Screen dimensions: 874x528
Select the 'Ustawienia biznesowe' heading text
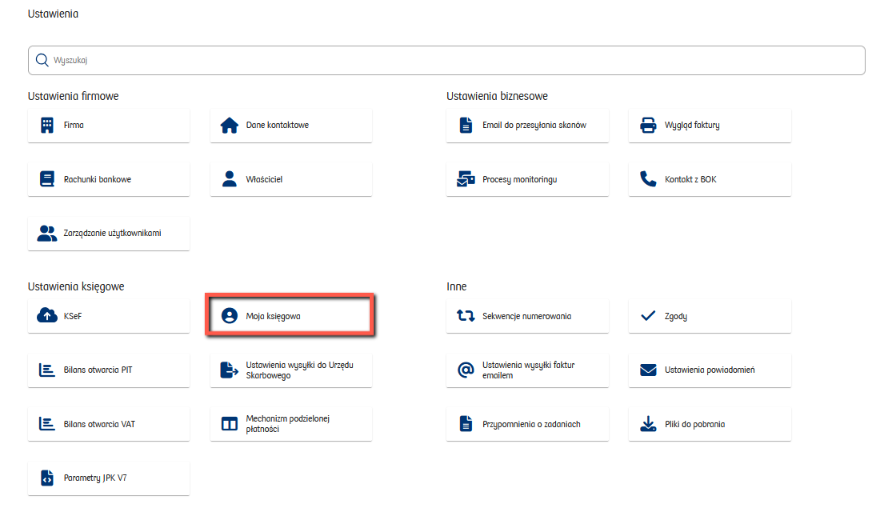click(x=497, y=96)
